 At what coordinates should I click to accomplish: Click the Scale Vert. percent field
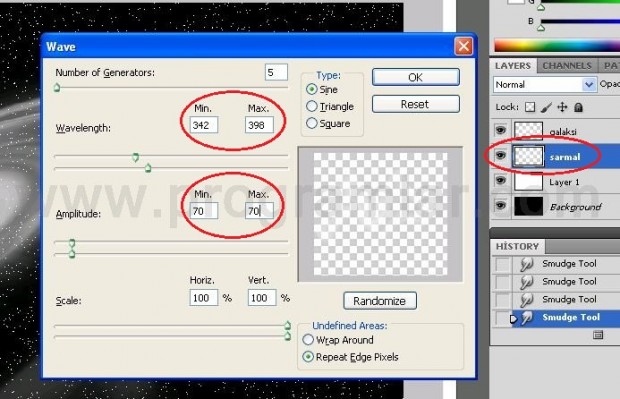pos(262,298)
